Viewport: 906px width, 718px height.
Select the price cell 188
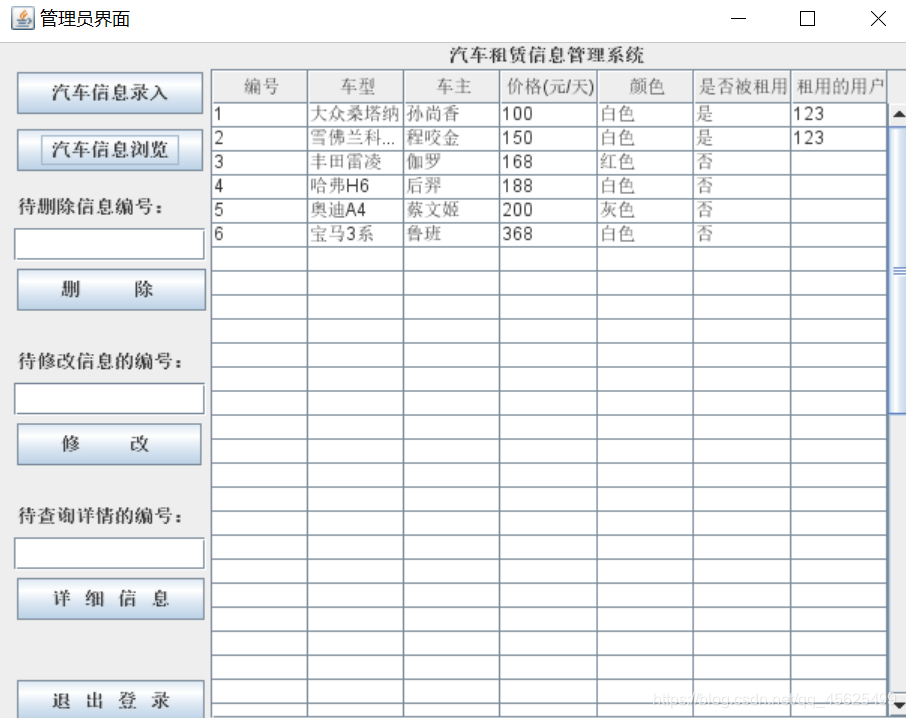pyautogui.click(x=548, y=187)
